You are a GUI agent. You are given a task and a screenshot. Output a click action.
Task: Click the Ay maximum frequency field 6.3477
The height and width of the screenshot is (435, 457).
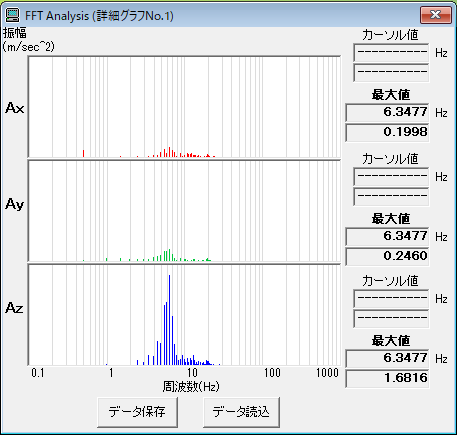387,236
